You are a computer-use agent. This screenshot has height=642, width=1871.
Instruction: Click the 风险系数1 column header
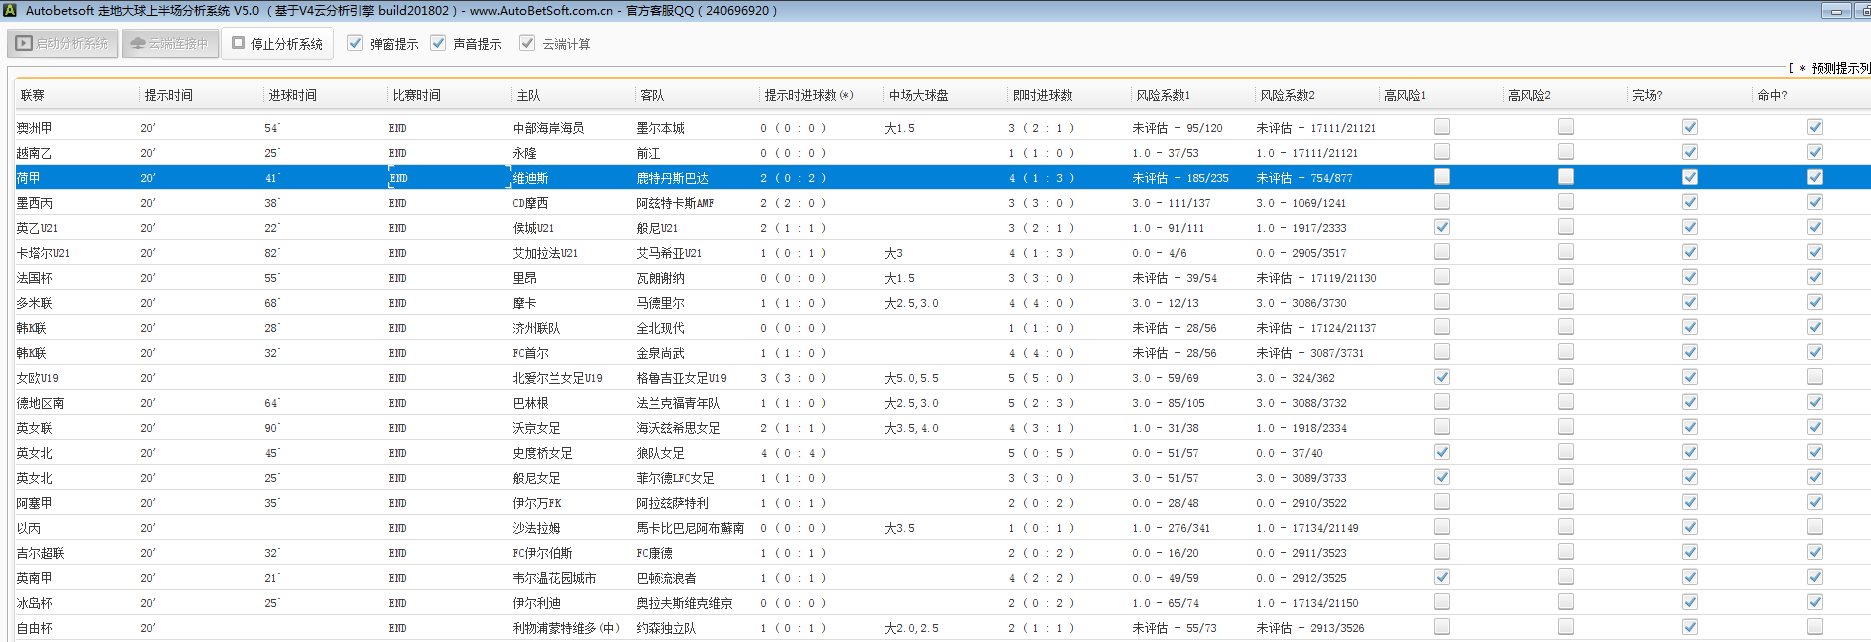coord(1162,95)
